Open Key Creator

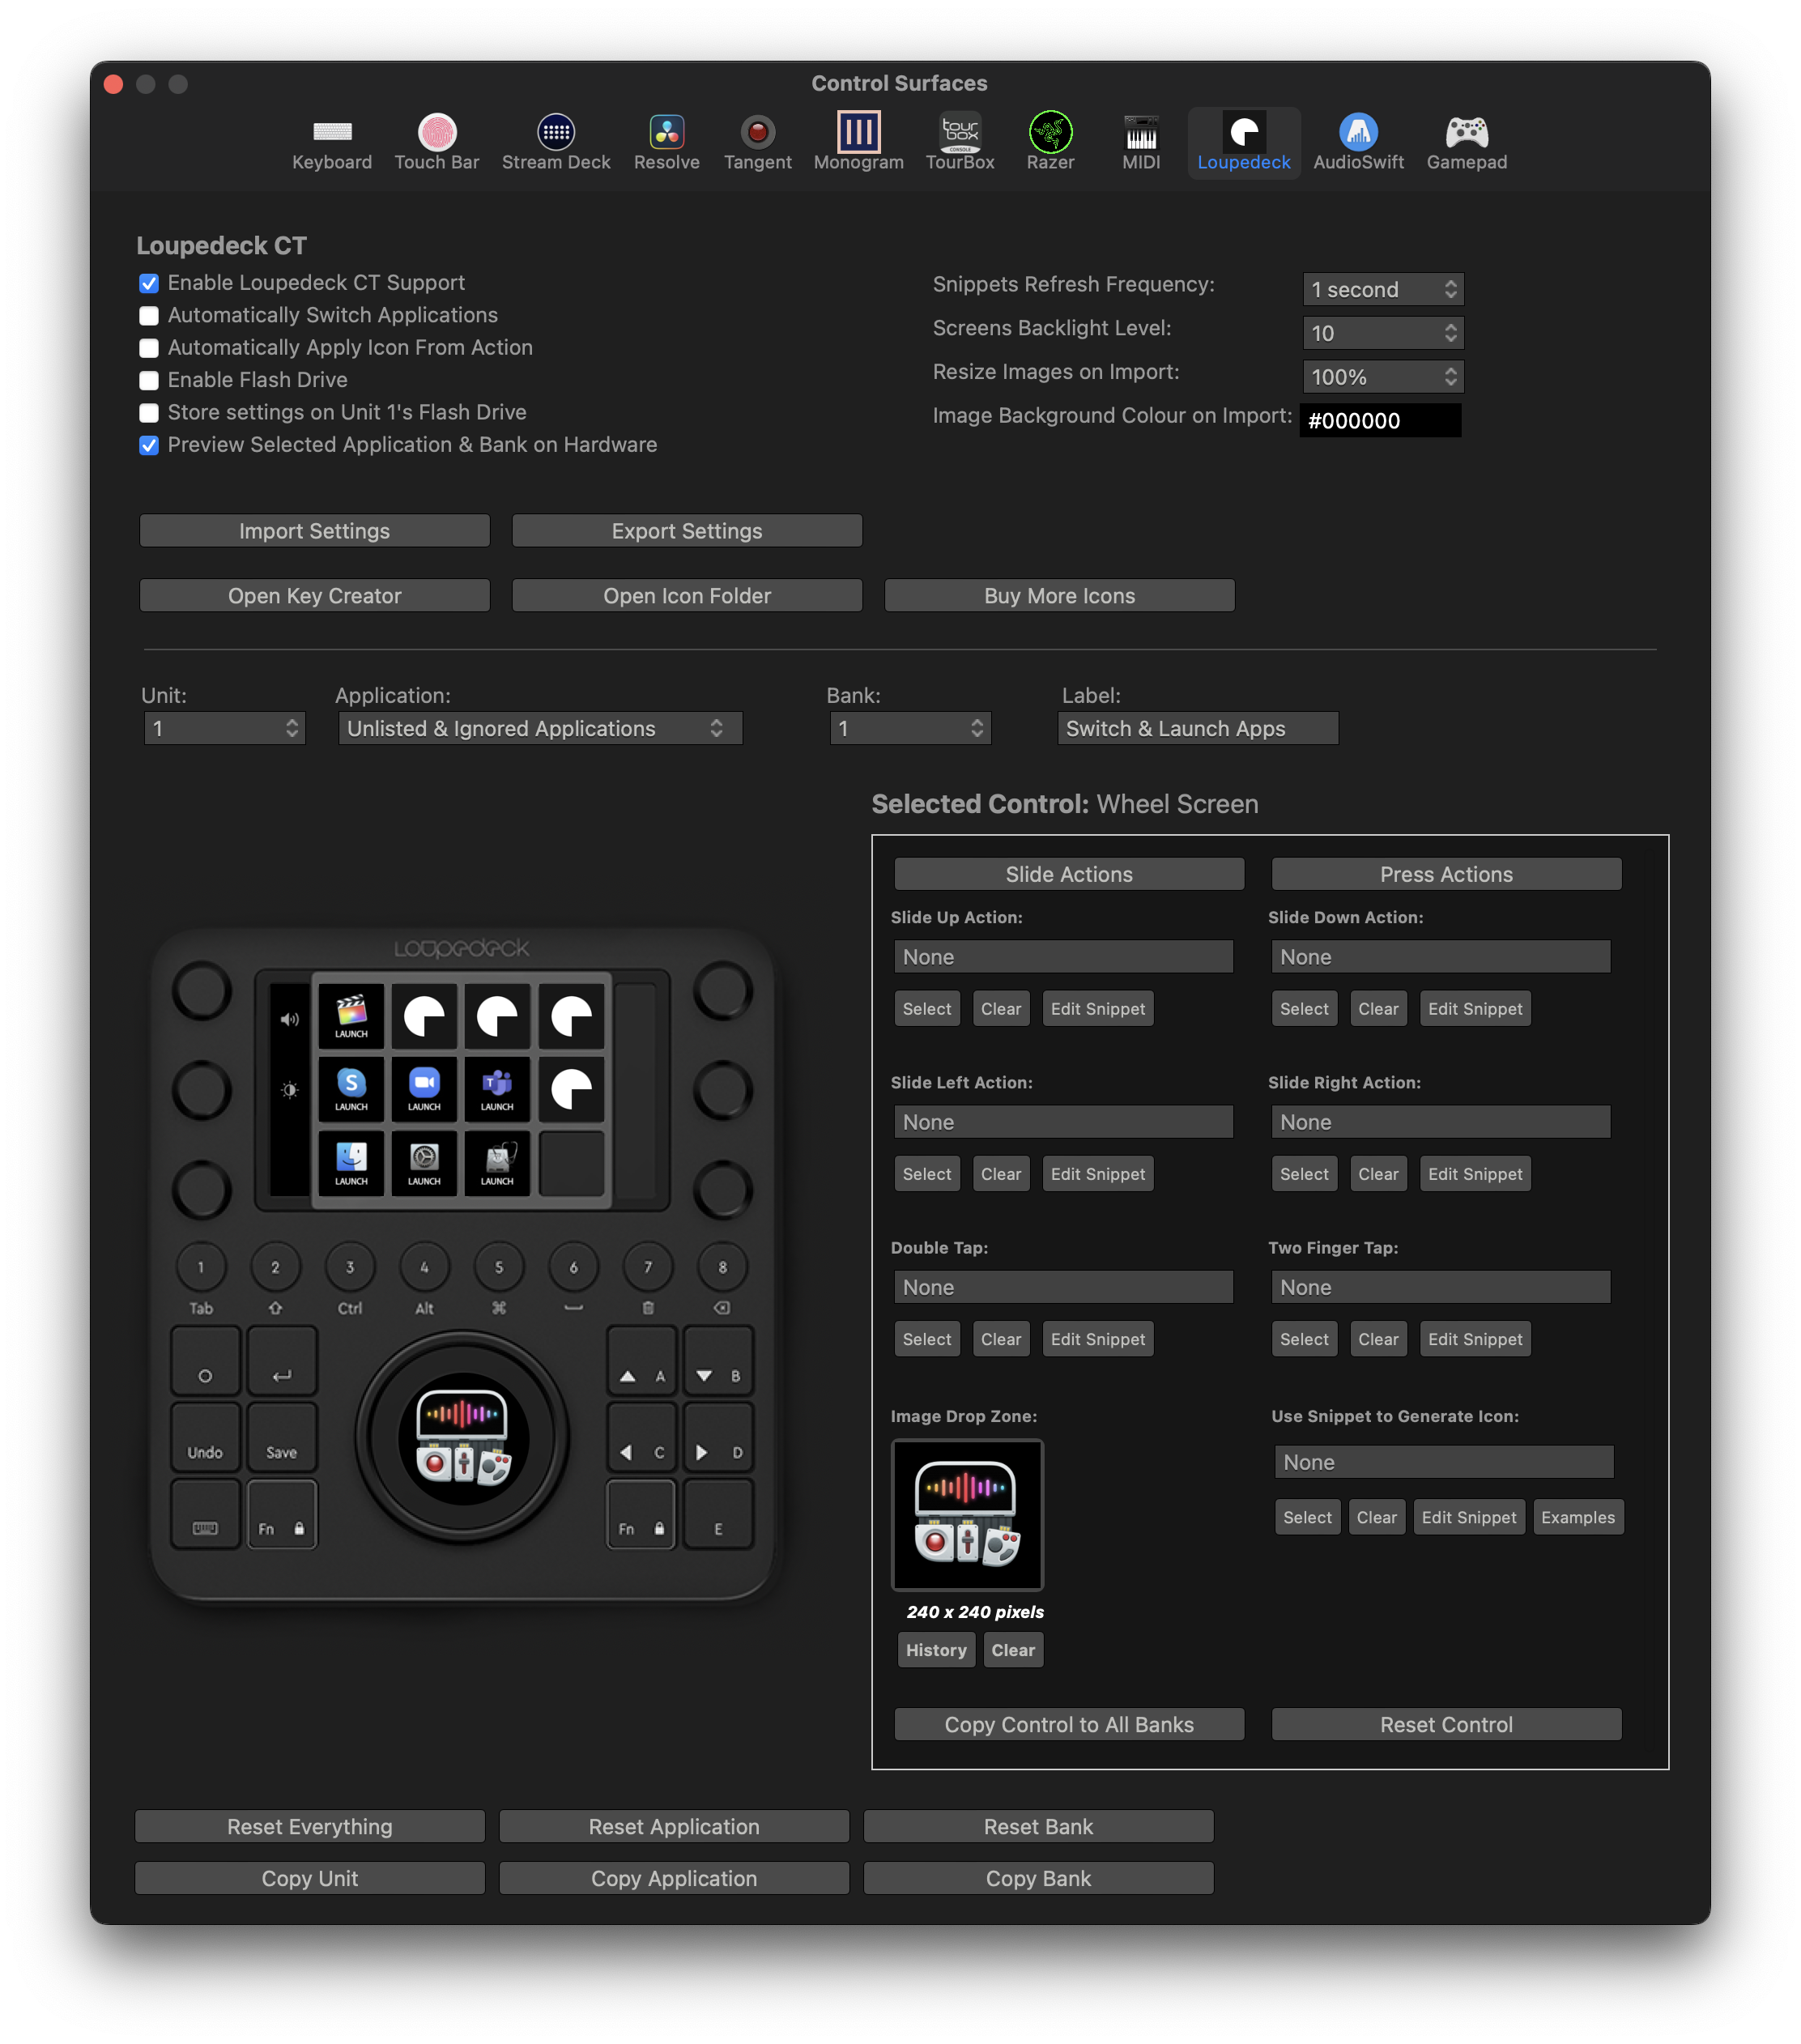315,596
